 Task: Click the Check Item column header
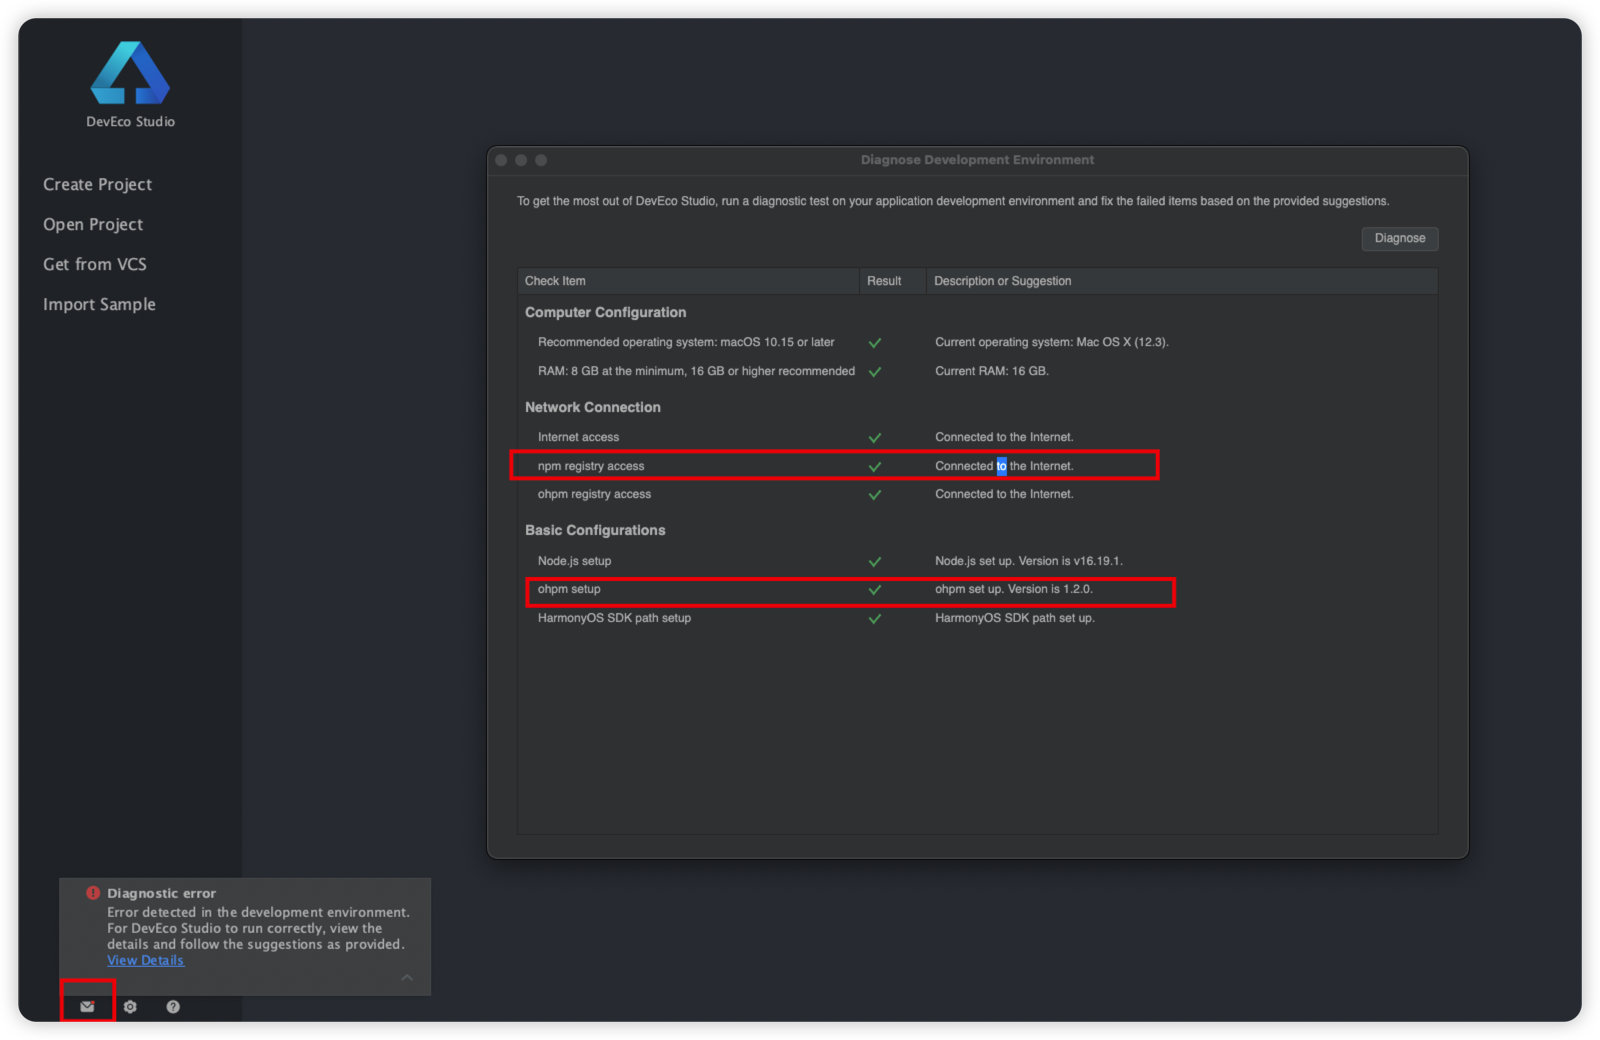pos(689,281)
